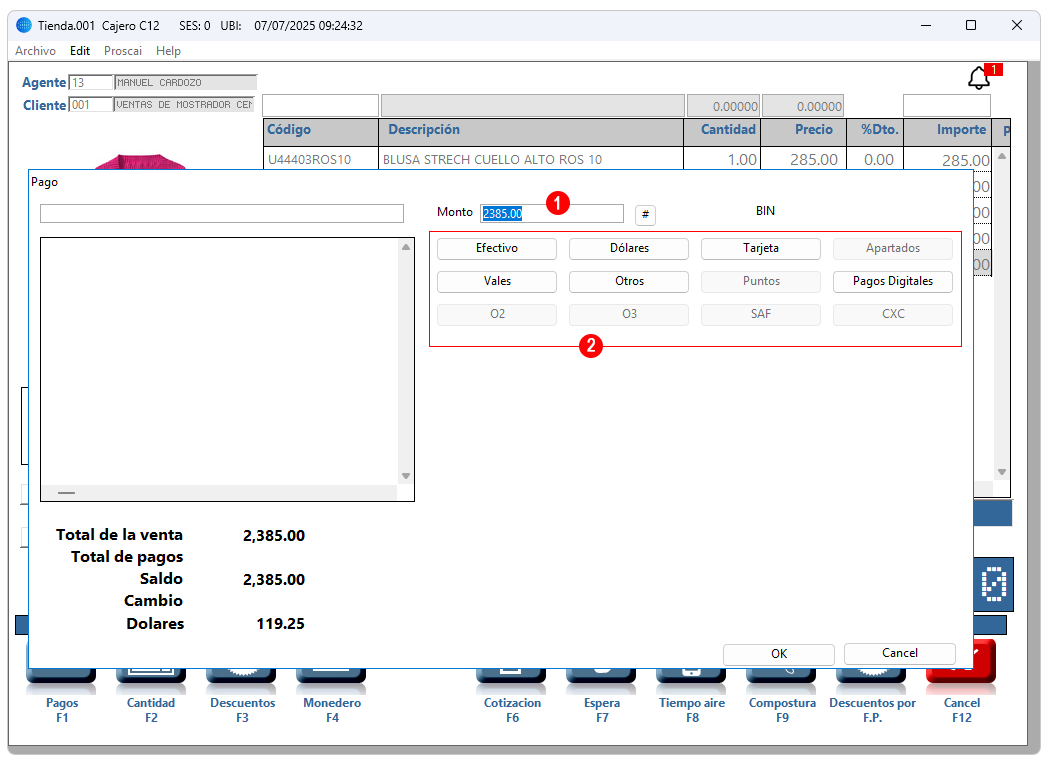Screen dimensions: 1048x761
Task: Open the Proscai menu
Action: pyautogui.click(x=123, y=51)
